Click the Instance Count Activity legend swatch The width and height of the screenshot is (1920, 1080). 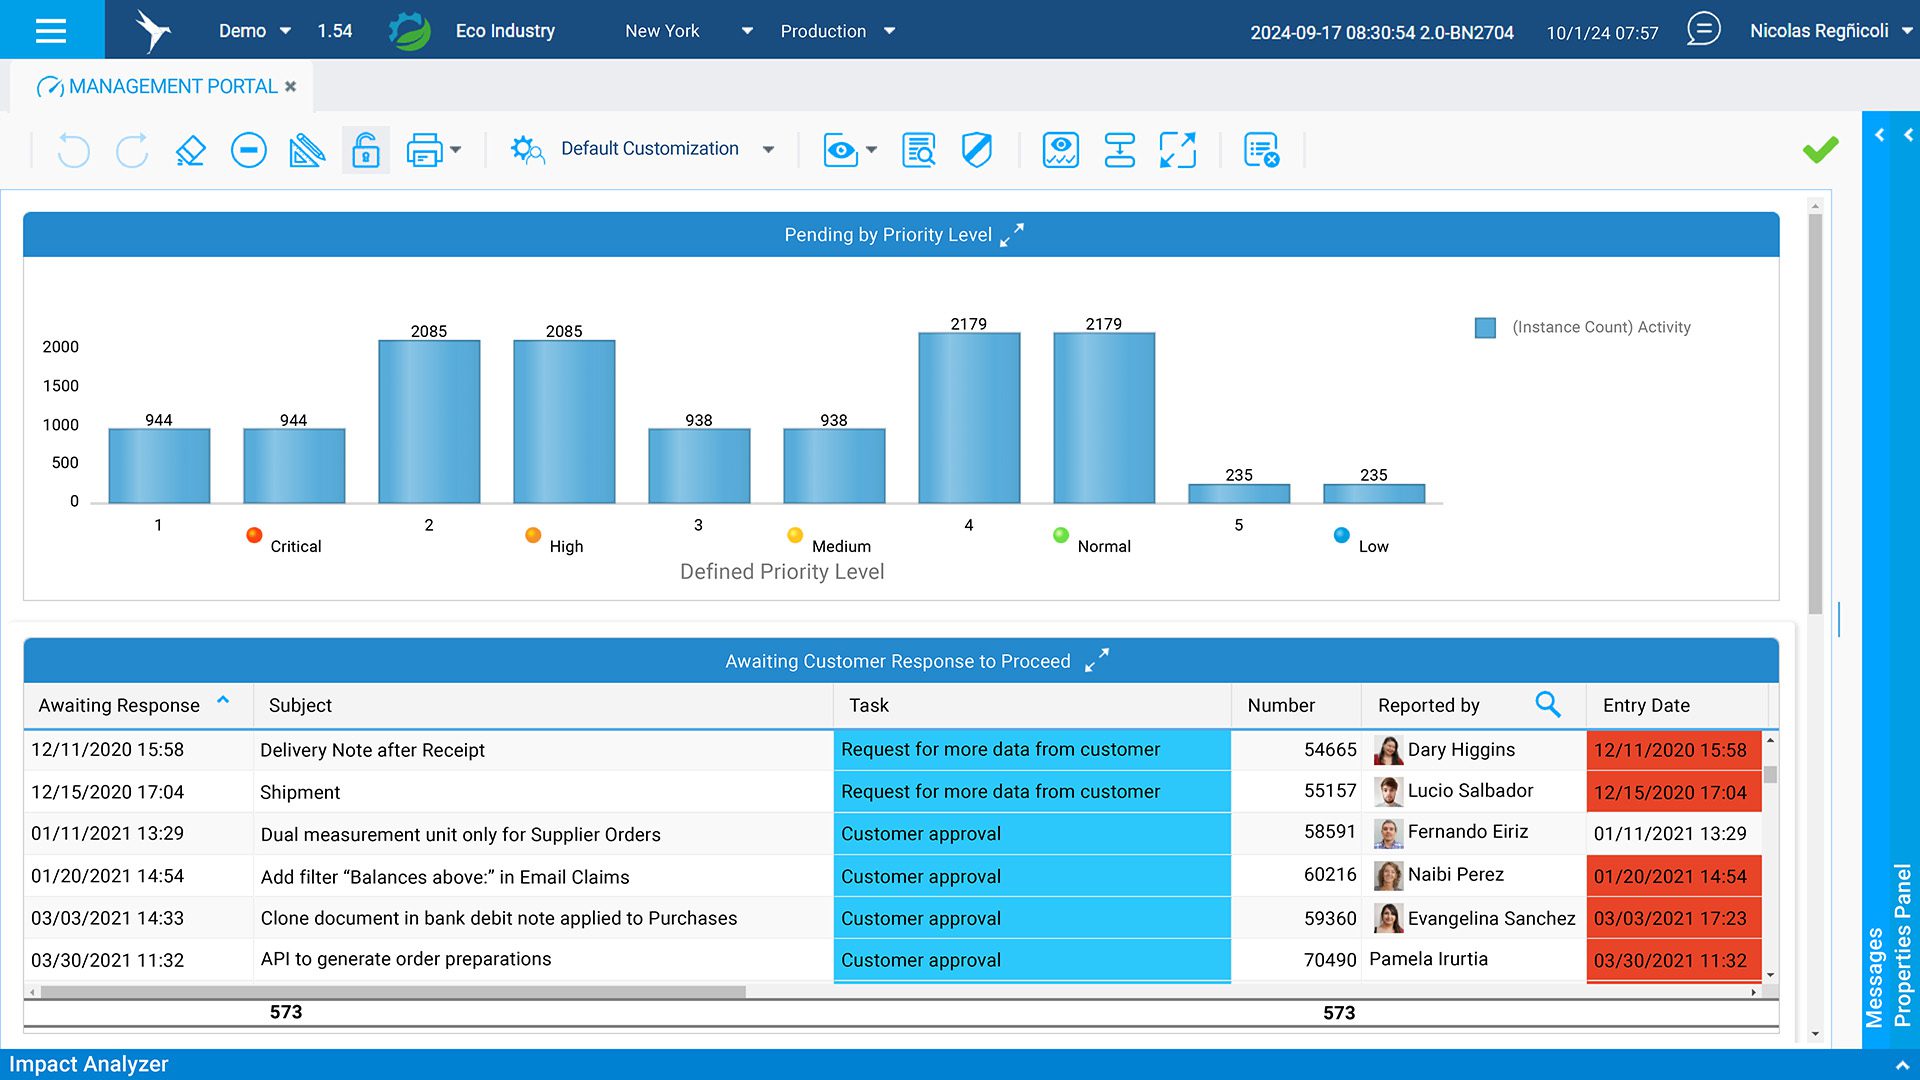point(1485,328)
